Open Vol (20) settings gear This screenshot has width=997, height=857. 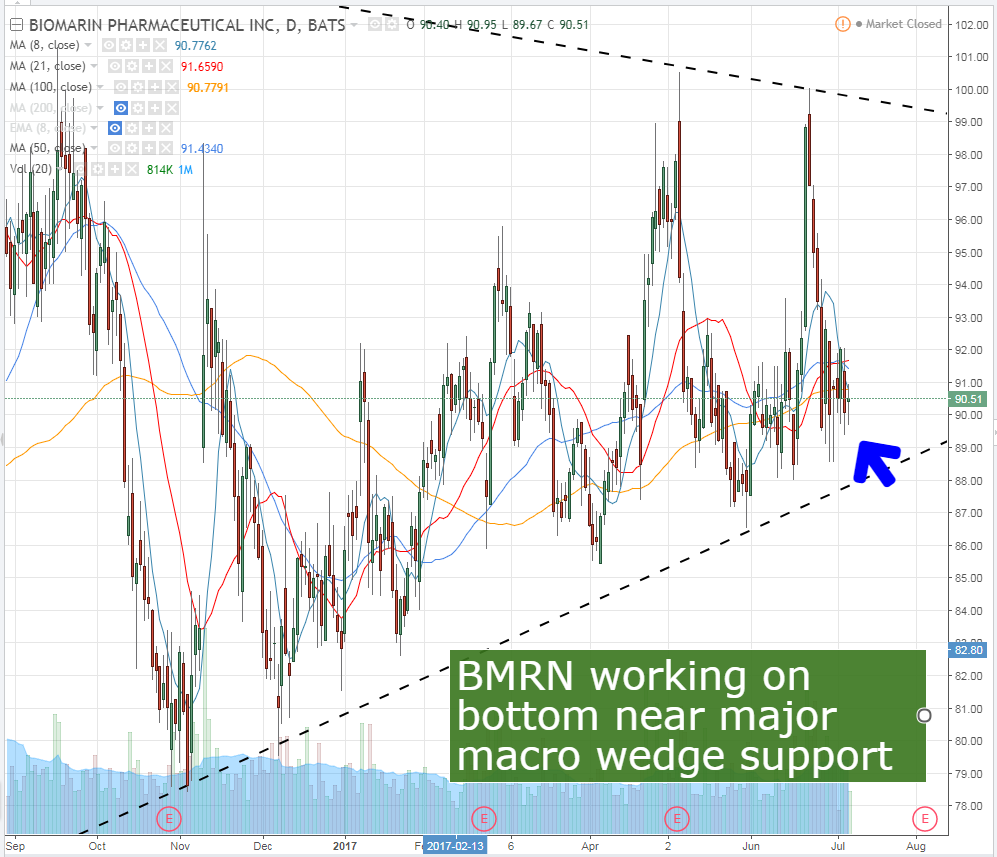click(97, 169)
